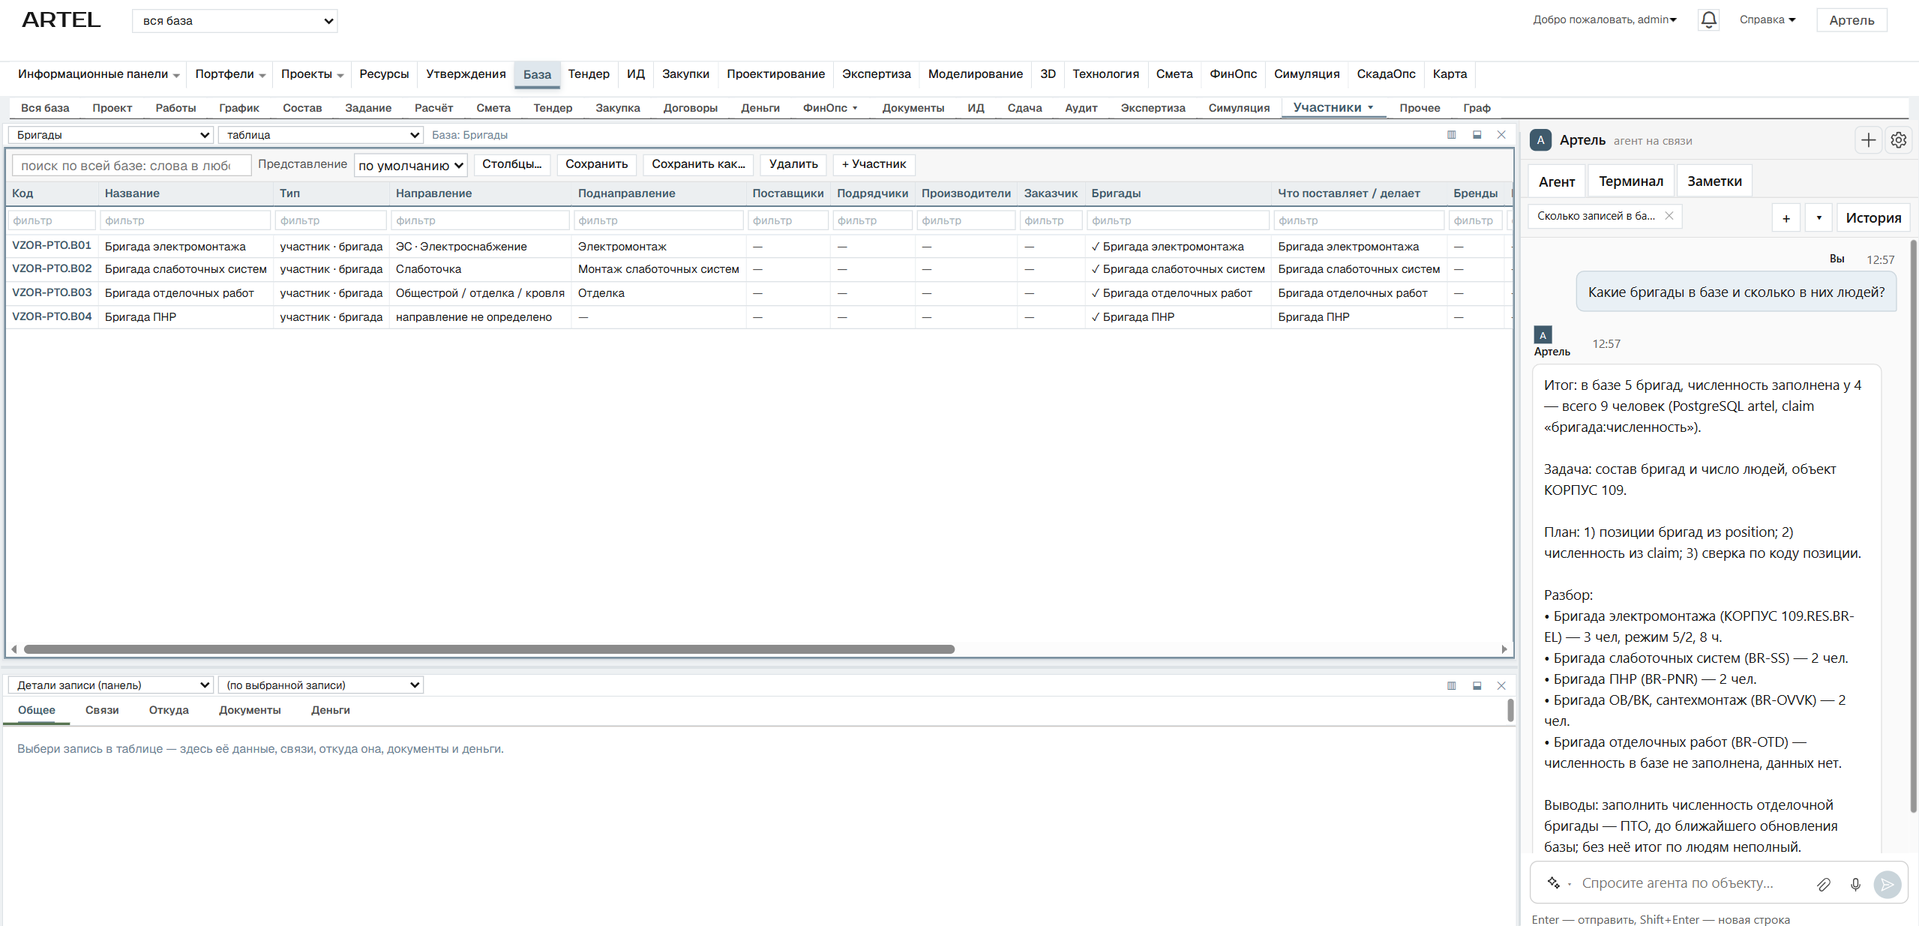Expand chat tab list arrow
Viewport: 1919px width, 926px height.
1819,217
